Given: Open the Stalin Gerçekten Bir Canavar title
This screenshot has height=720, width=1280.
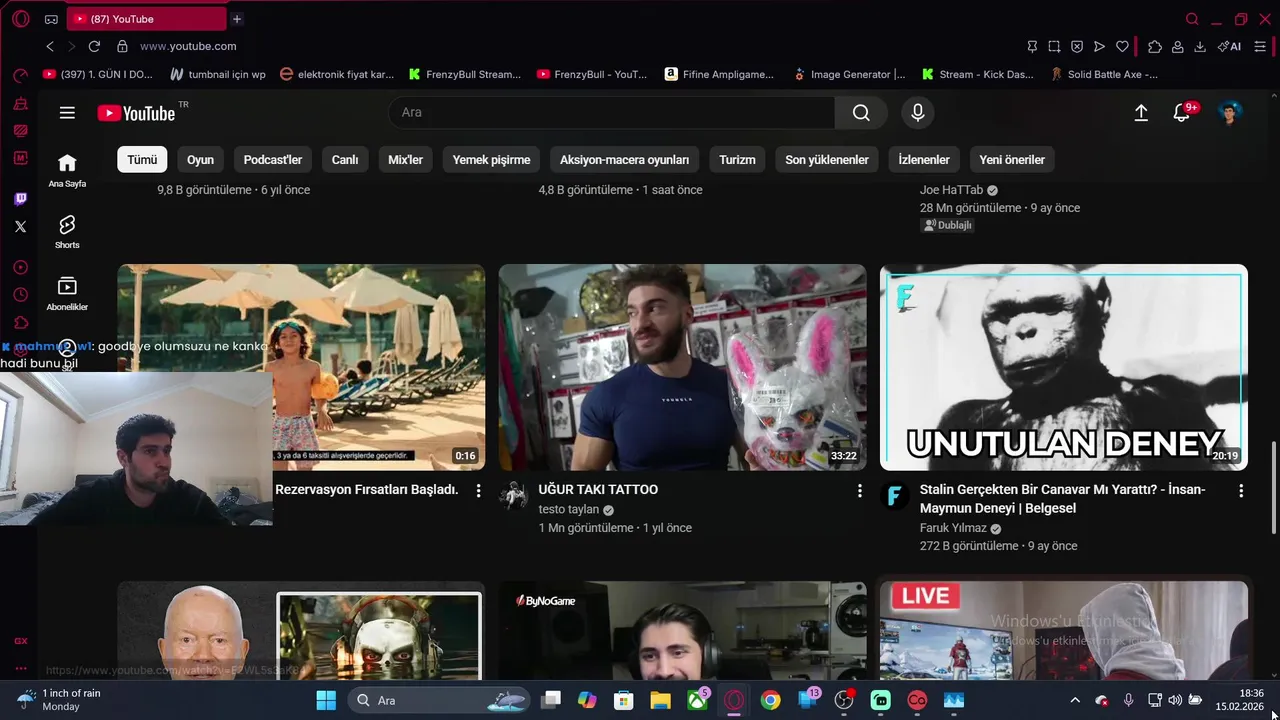Looking at the screenshot, I should point(1063,499).
